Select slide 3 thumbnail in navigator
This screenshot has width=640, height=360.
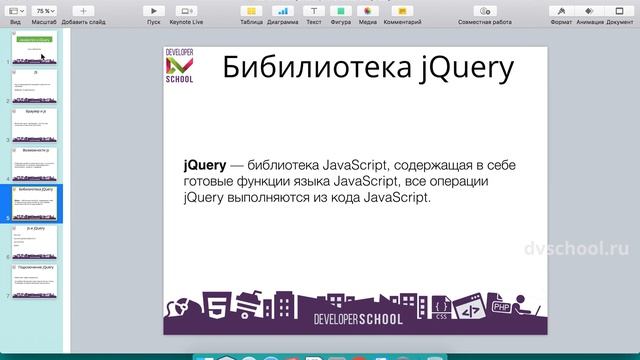pos(34,125)
